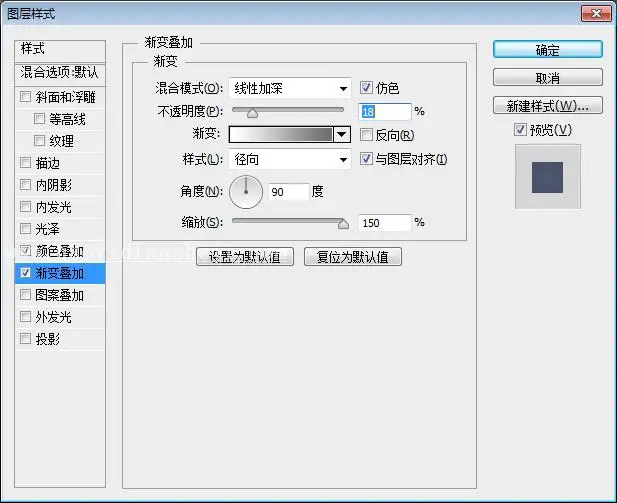Click the 取消 cancel button
Viewport: 617px width, 503px height.
548,78
